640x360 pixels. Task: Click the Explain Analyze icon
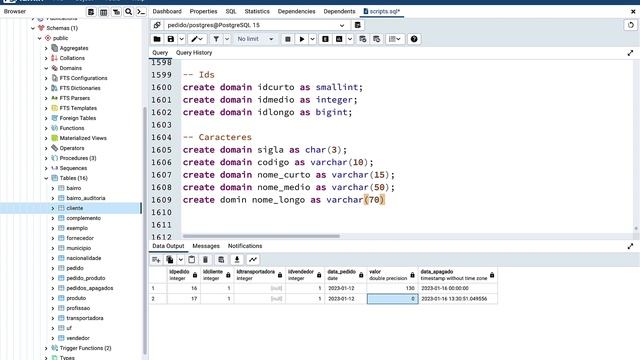click(339, 39)
